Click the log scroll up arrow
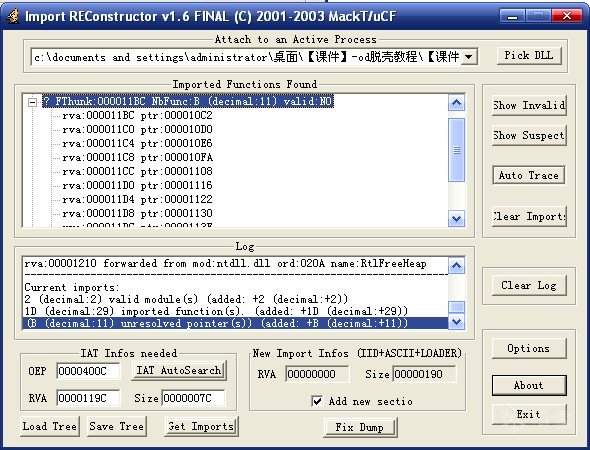 pyautogui.click(x=456, y=266)
